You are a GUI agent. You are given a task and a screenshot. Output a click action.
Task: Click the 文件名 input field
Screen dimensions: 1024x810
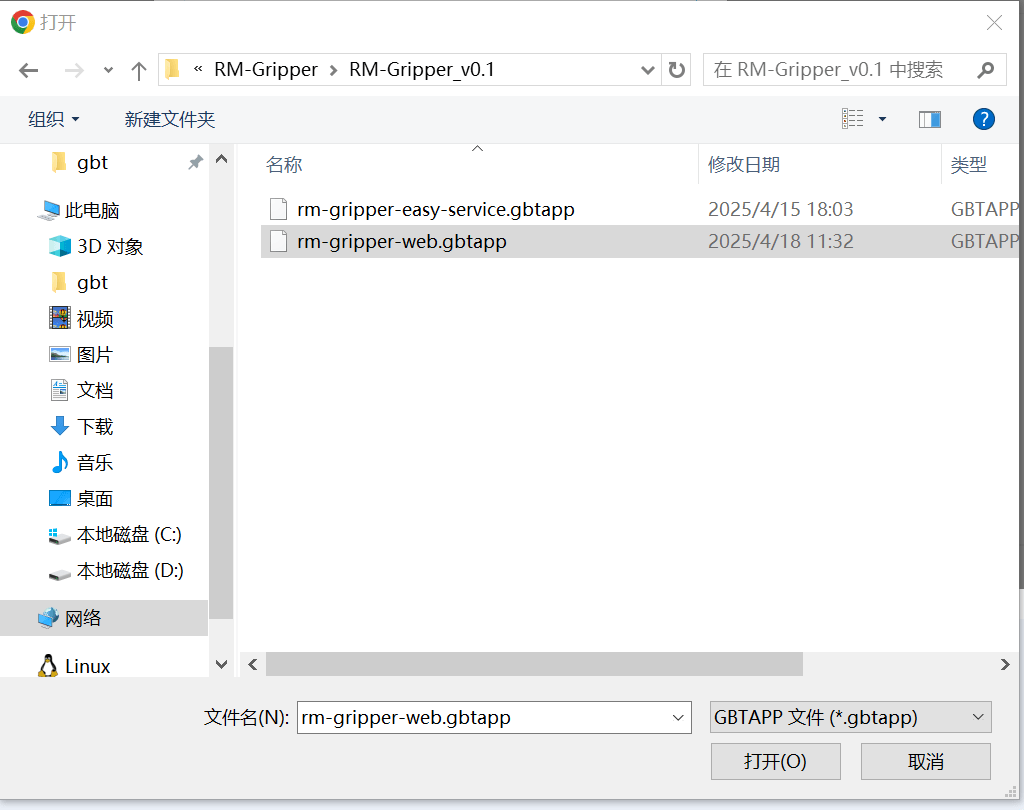[482, 717]
